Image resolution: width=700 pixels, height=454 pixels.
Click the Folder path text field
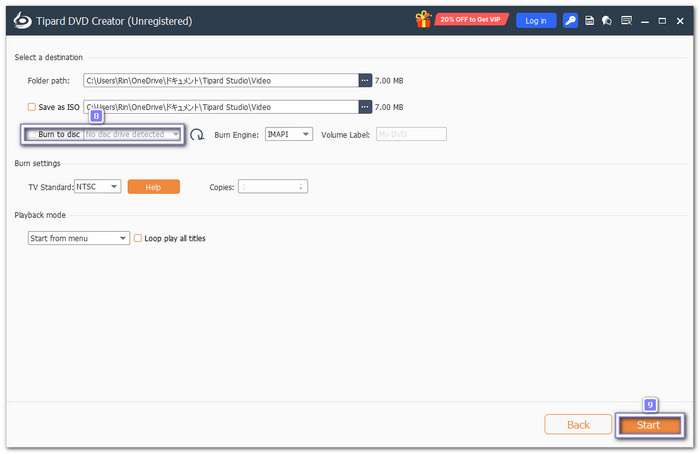pos(221,80)
